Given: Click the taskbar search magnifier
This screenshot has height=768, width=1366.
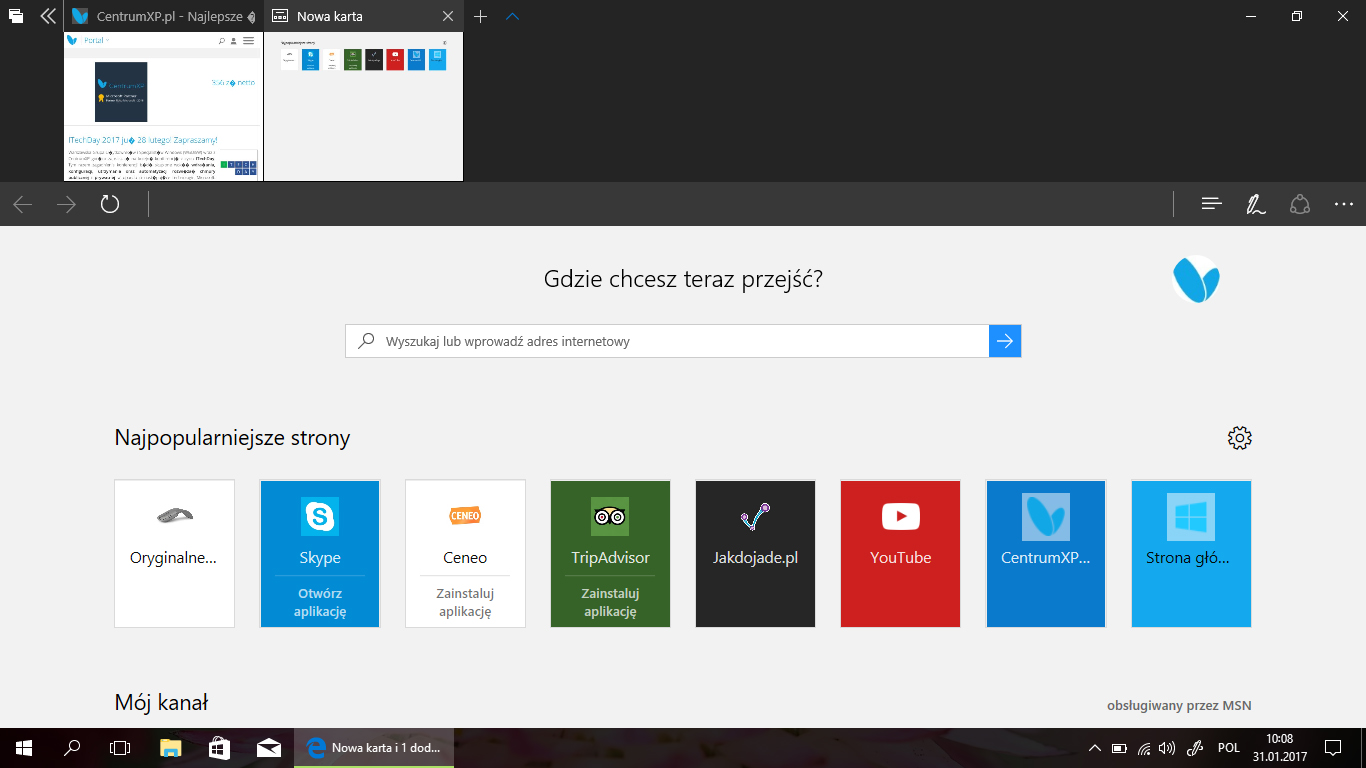Looking at the screenshot, I should point(72,748).
